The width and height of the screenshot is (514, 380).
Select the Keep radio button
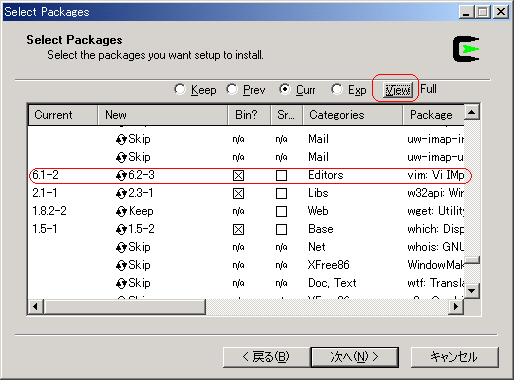tap(180, 89)
